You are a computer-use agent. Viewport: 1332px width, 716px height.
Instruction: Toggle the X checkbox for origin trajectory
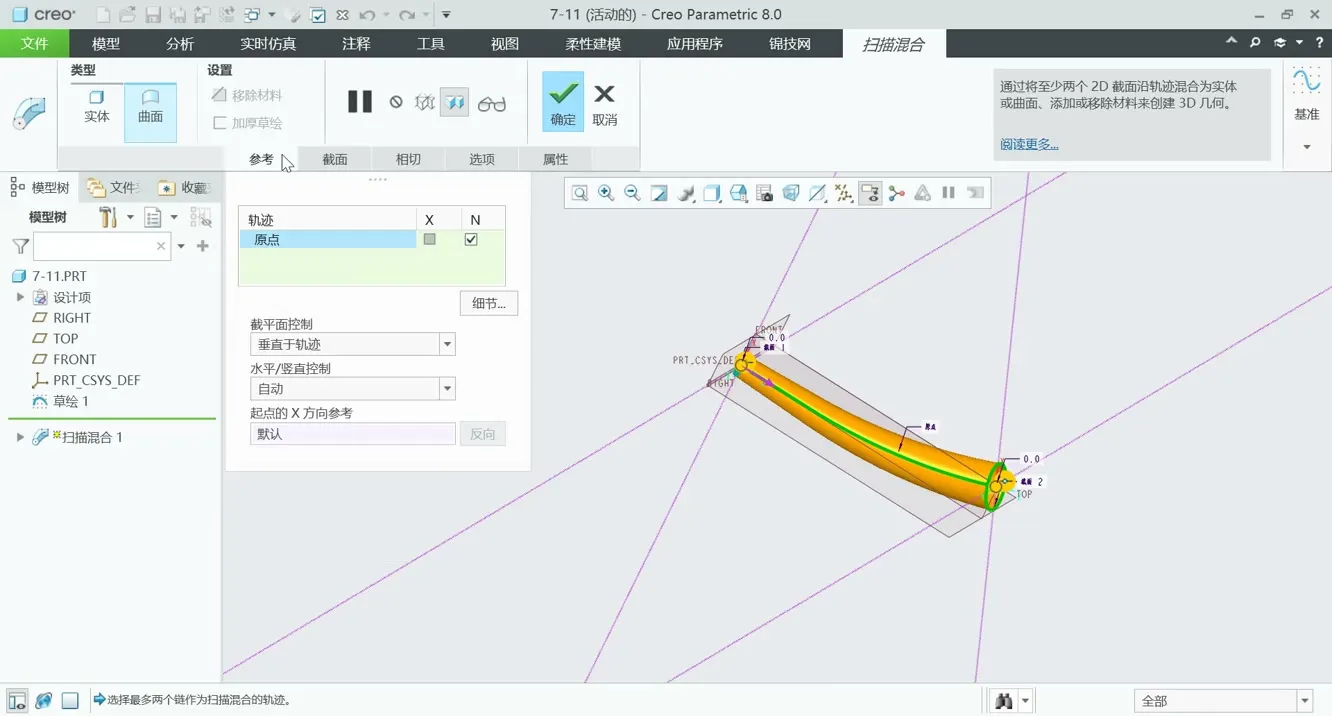pyautogui.click(x=430, y=240)
